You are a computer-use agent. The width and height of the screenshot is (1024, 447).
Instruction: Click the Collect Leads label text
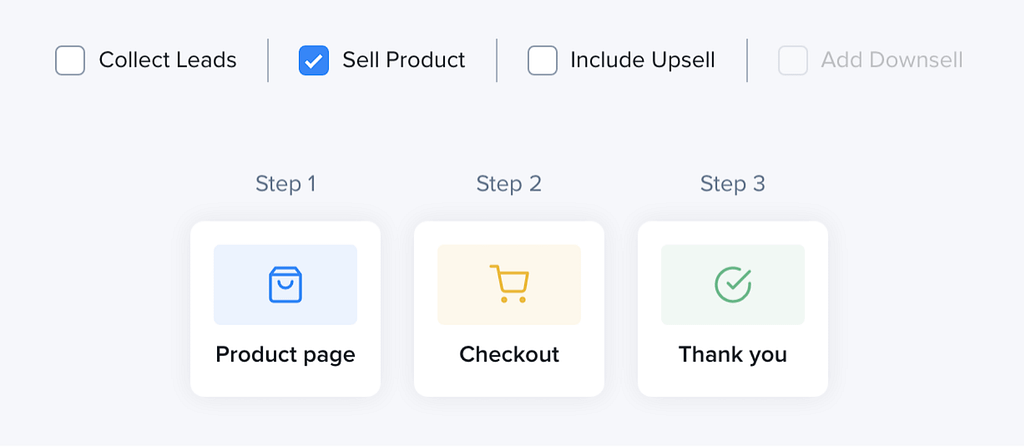[168, 60]
